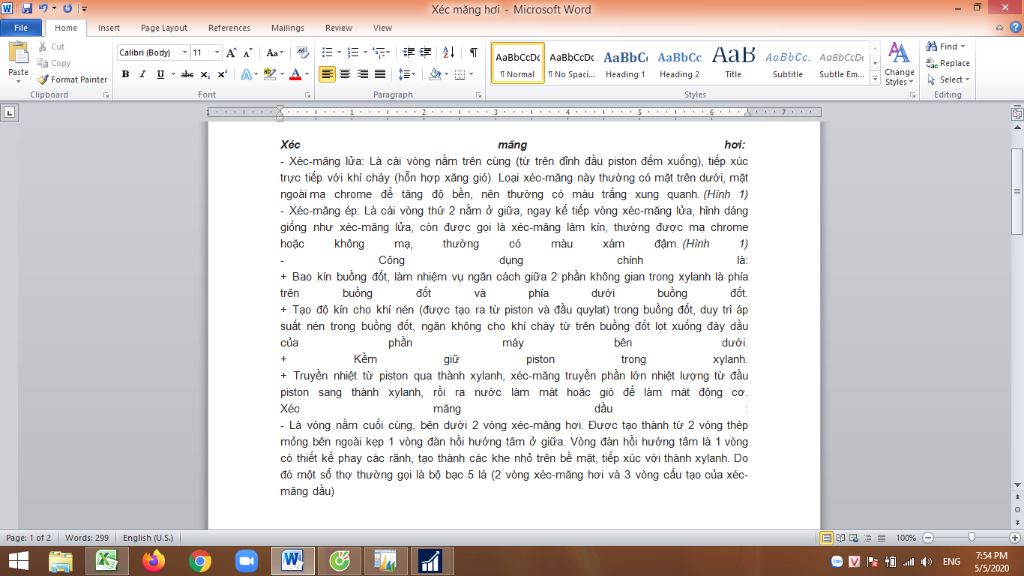Set Align Text Right

[x=362, y=74]
